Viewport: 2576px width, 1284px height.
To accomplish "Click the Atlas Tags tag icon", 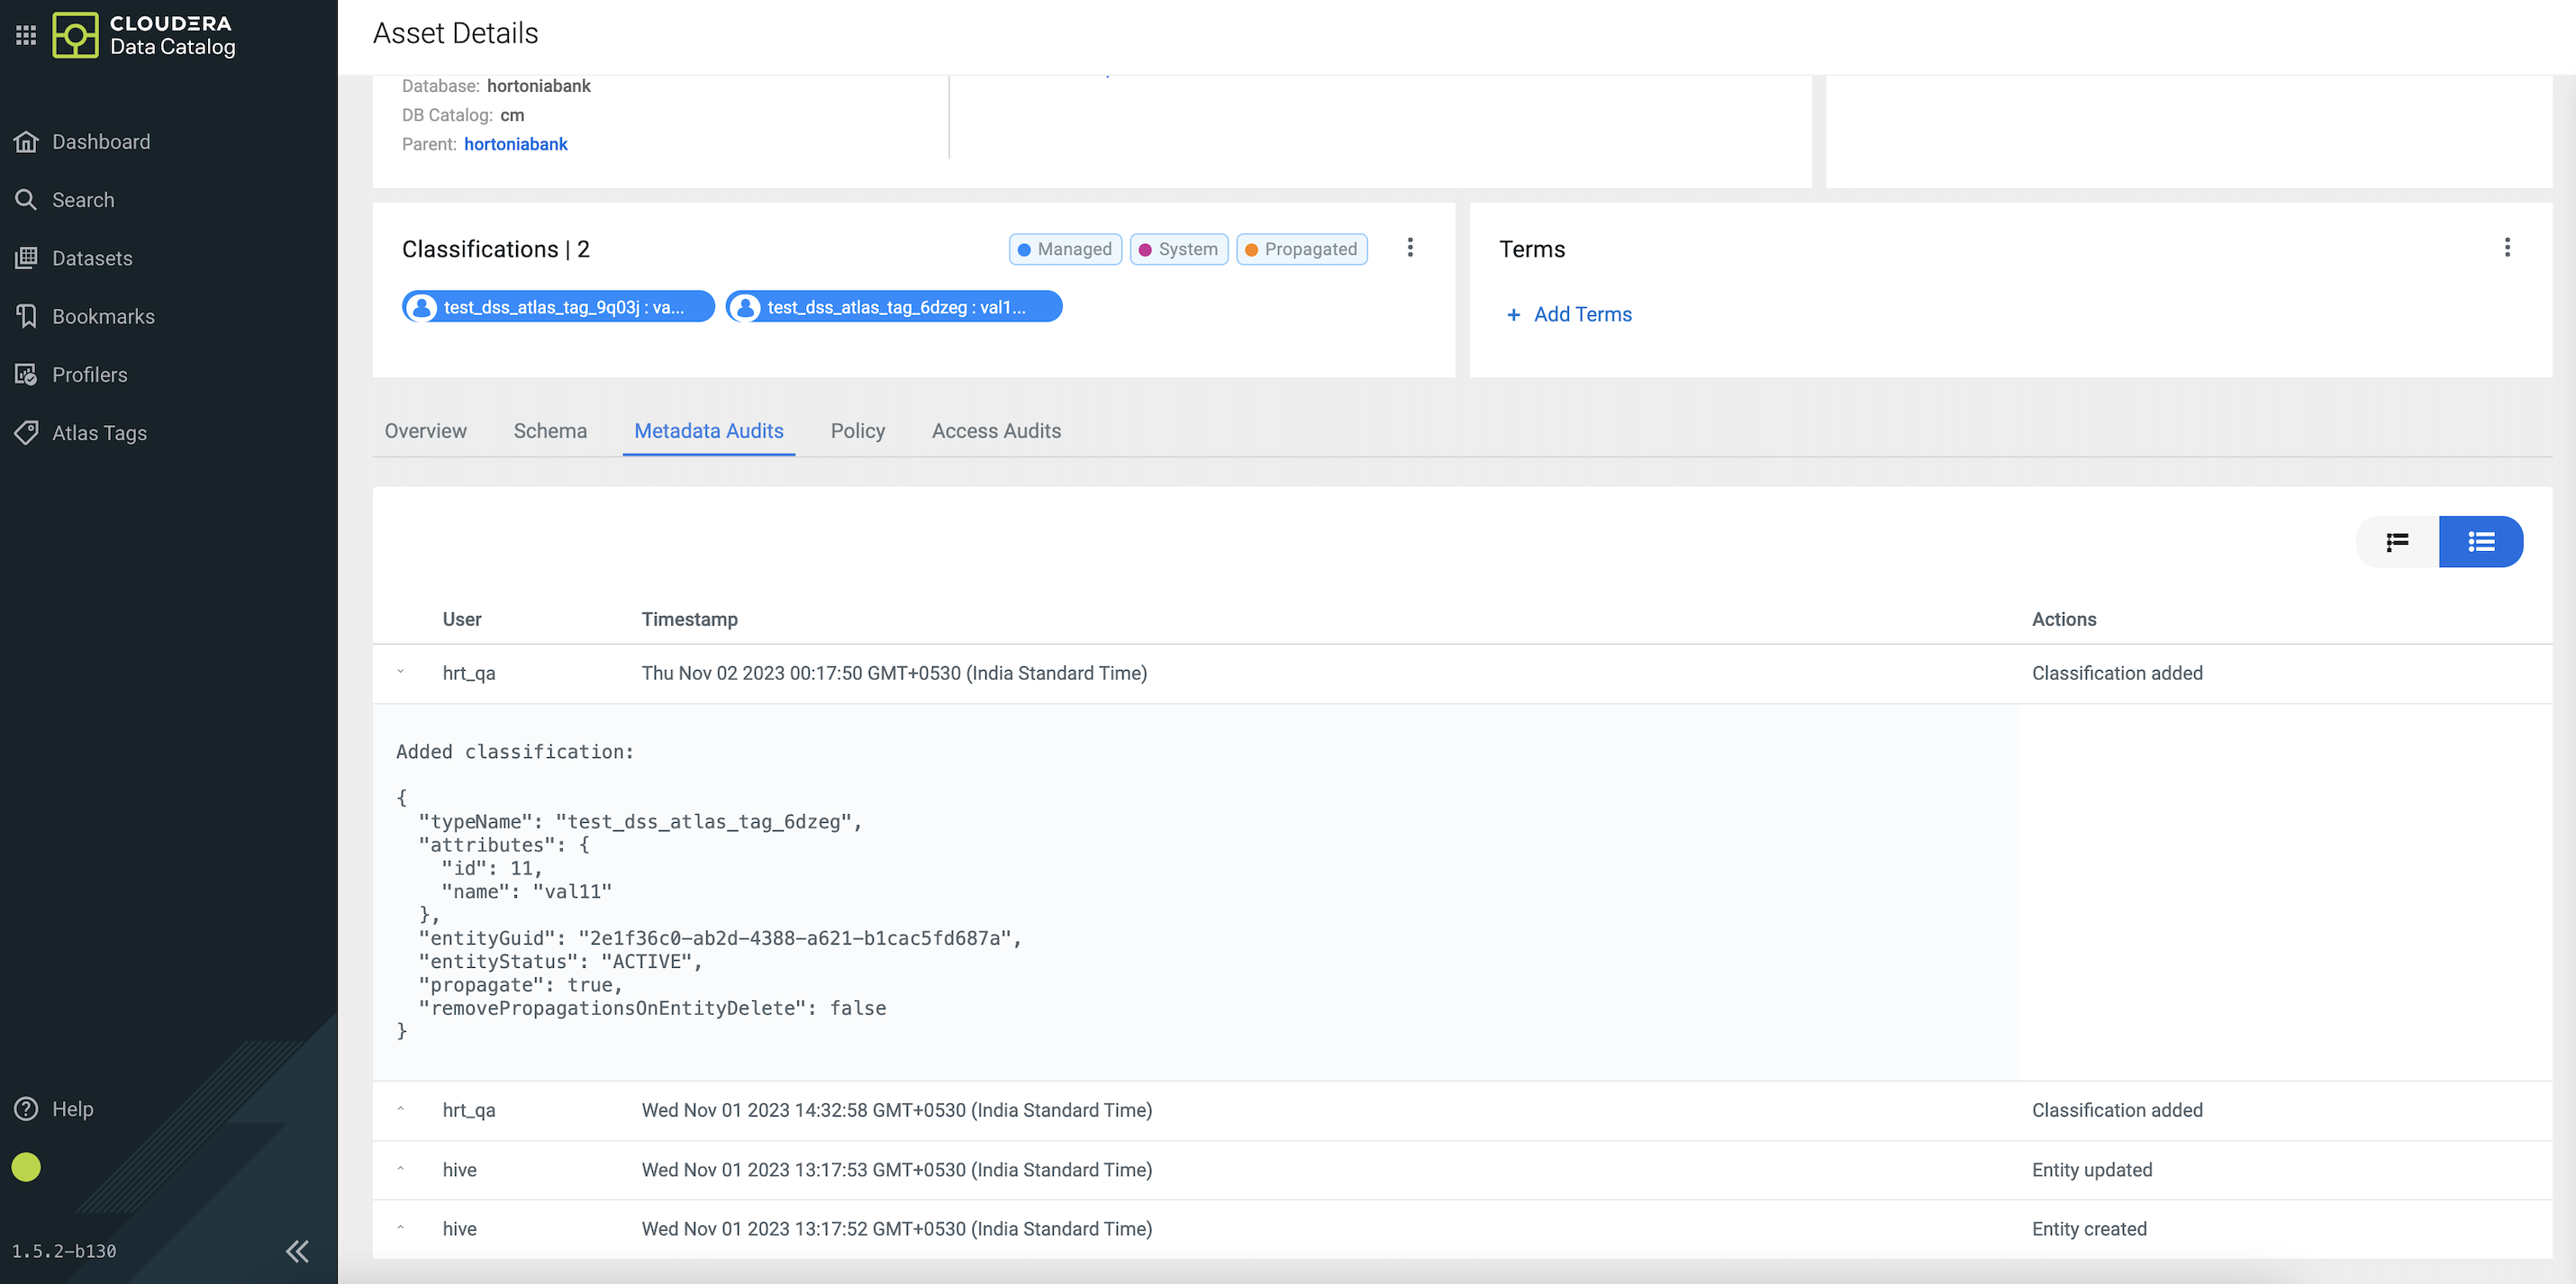I will point(26,433).
